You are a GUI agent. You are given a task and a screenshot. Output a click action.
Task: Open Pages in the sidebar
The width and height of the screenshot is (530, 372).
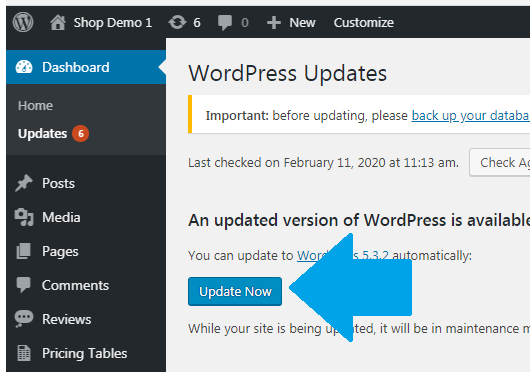(60, 251)
